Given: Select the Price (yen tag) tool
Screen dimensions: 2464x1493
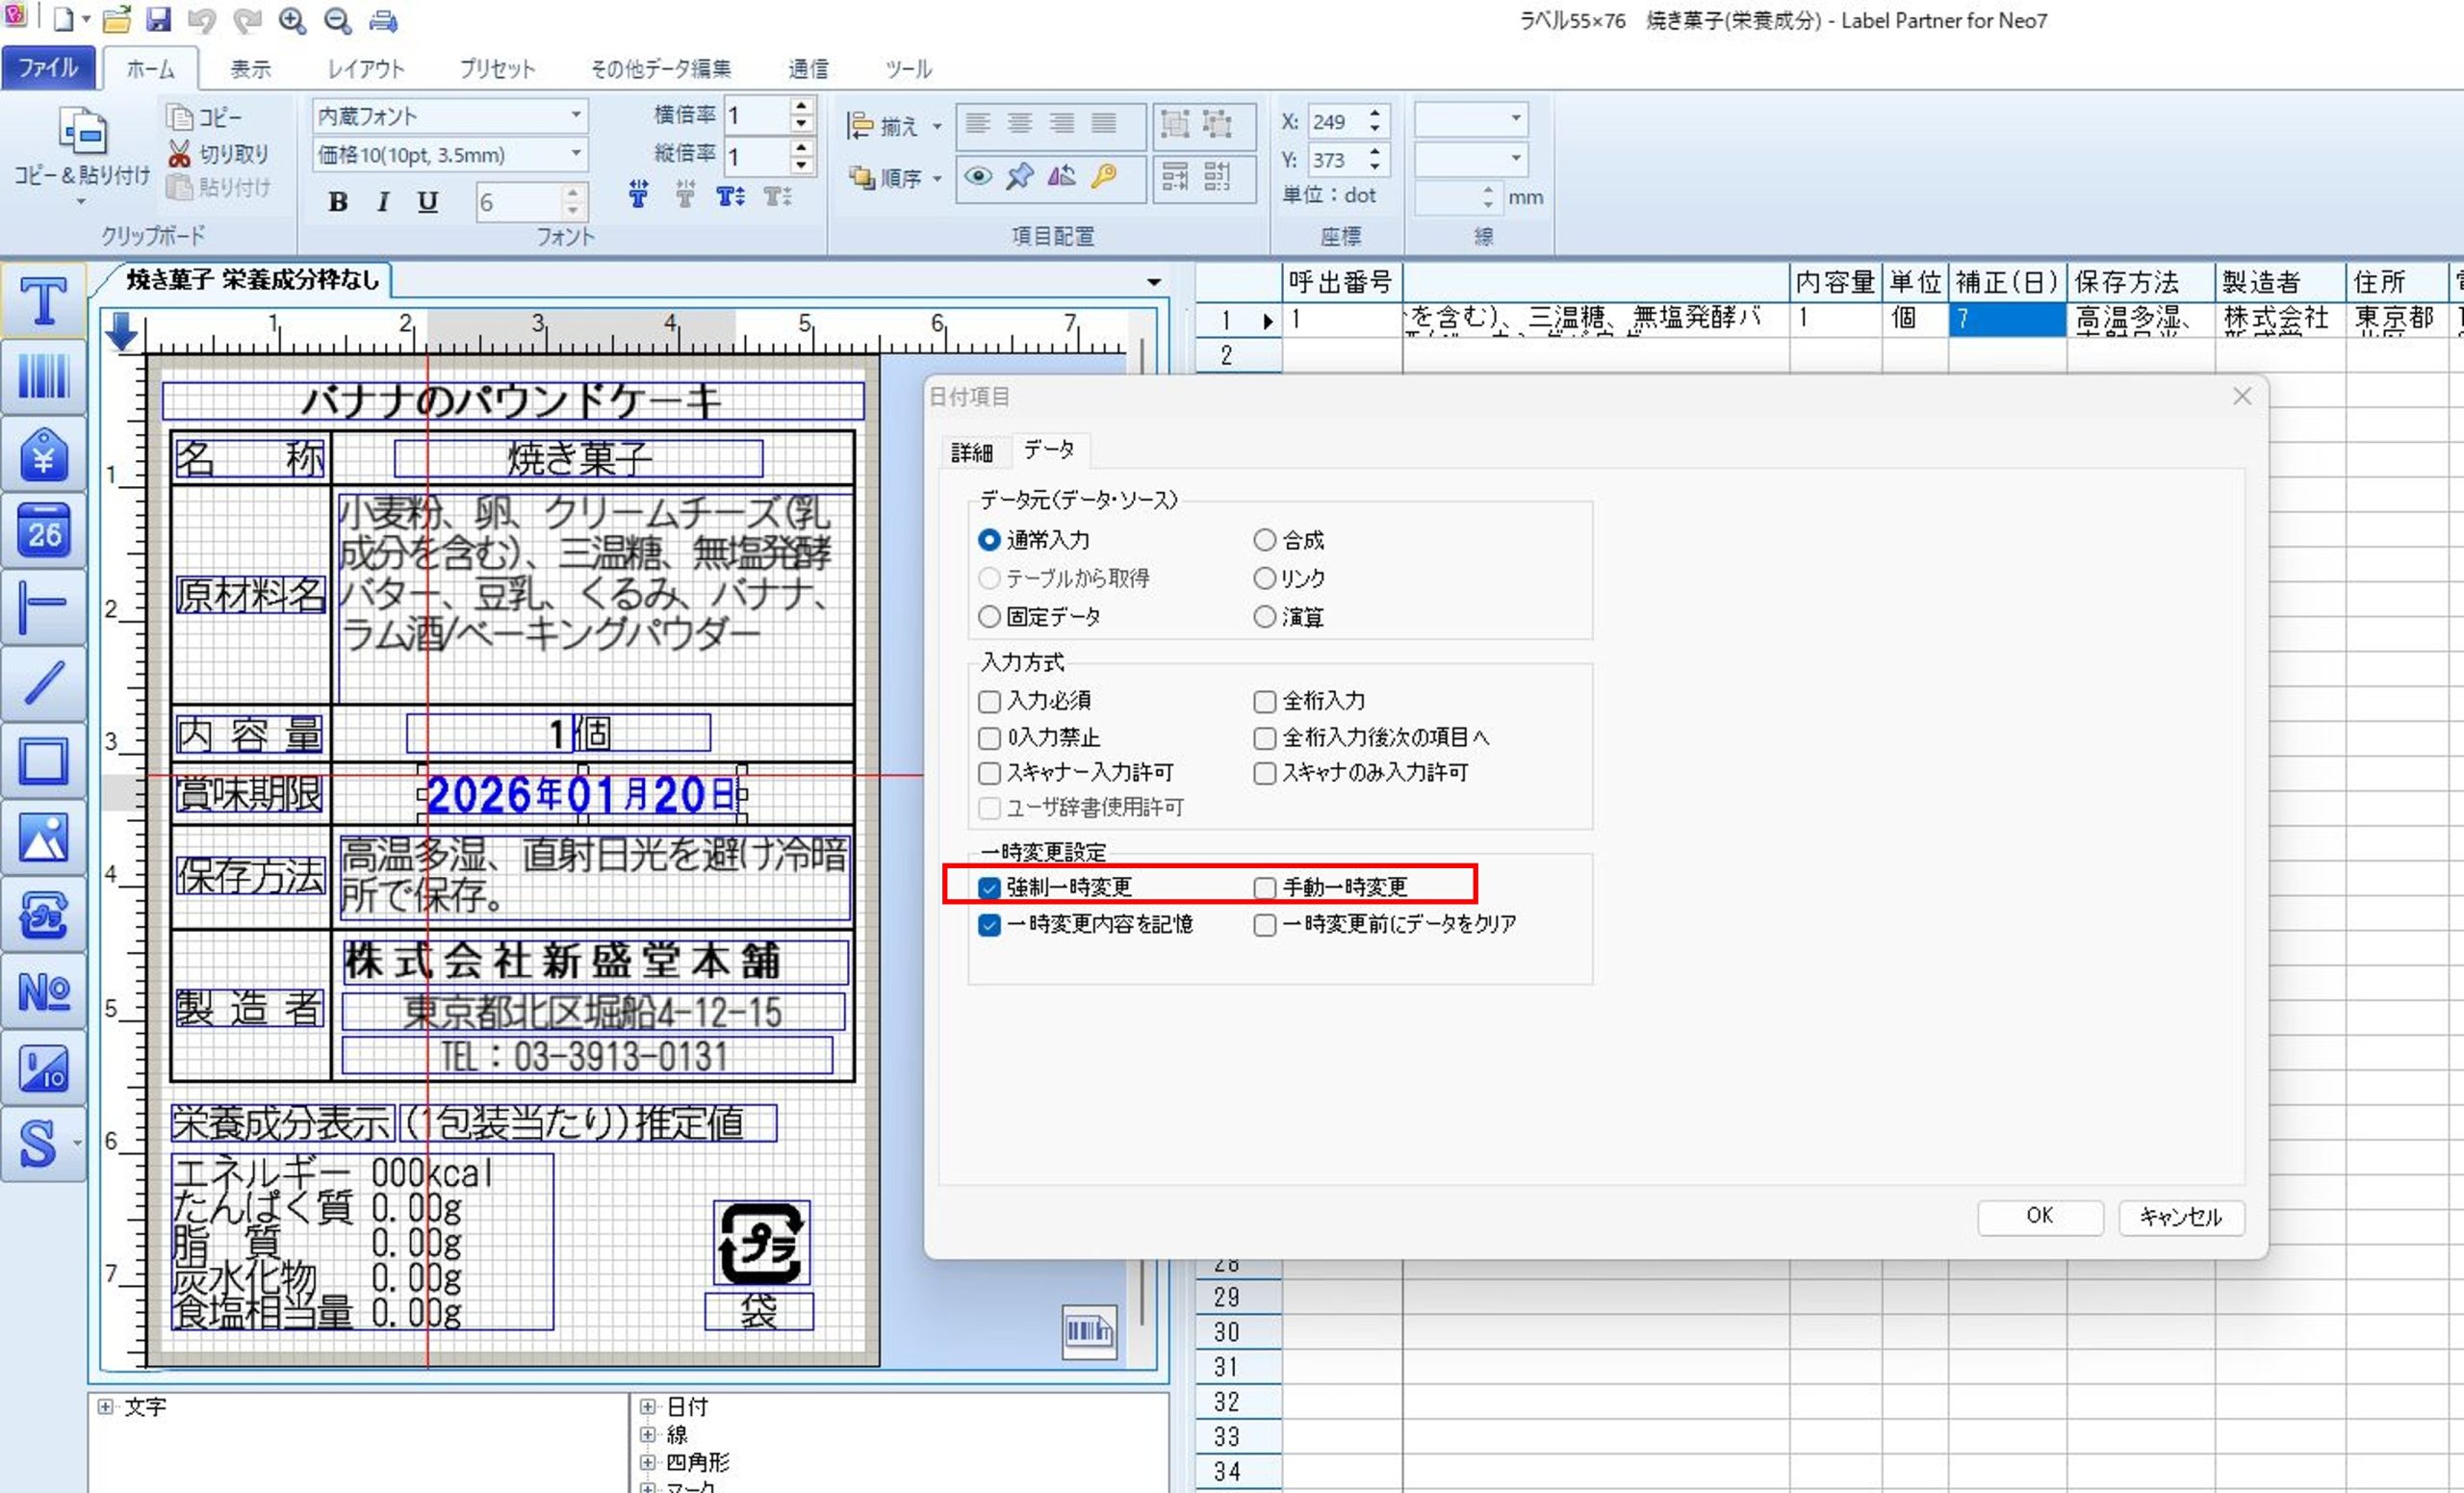Looking at the screenshot, I should (43, 455).
